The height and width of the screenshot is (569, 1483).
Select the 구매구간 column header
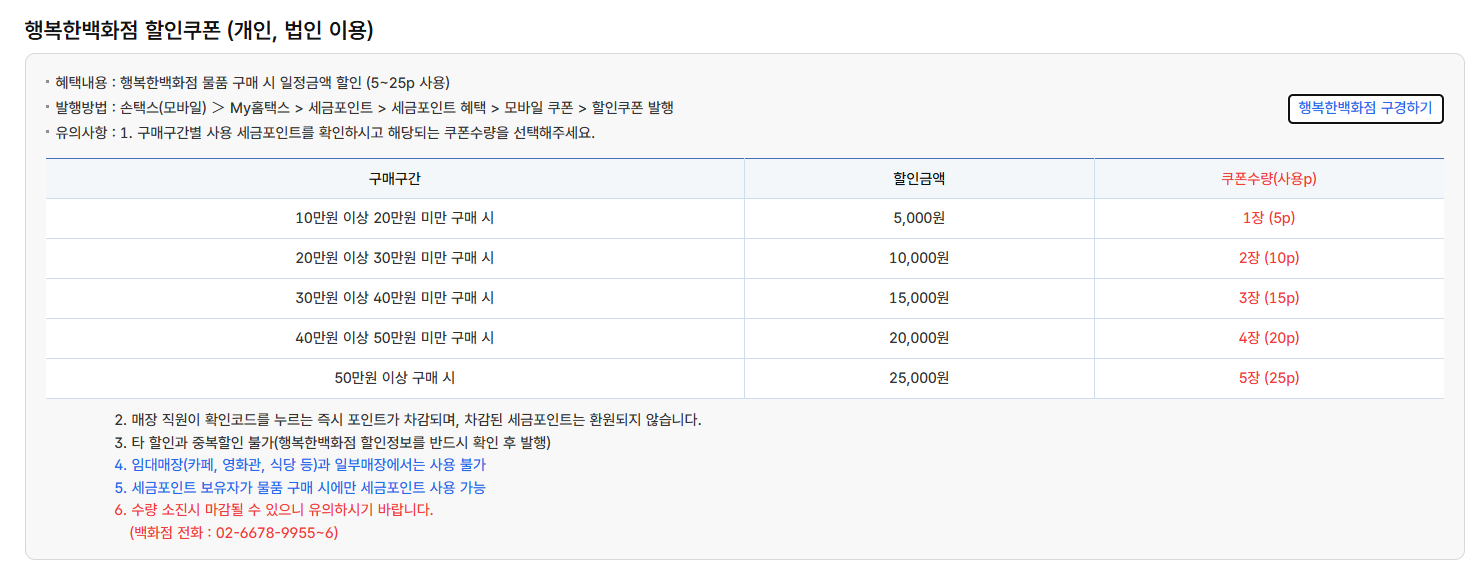(395, 179)
